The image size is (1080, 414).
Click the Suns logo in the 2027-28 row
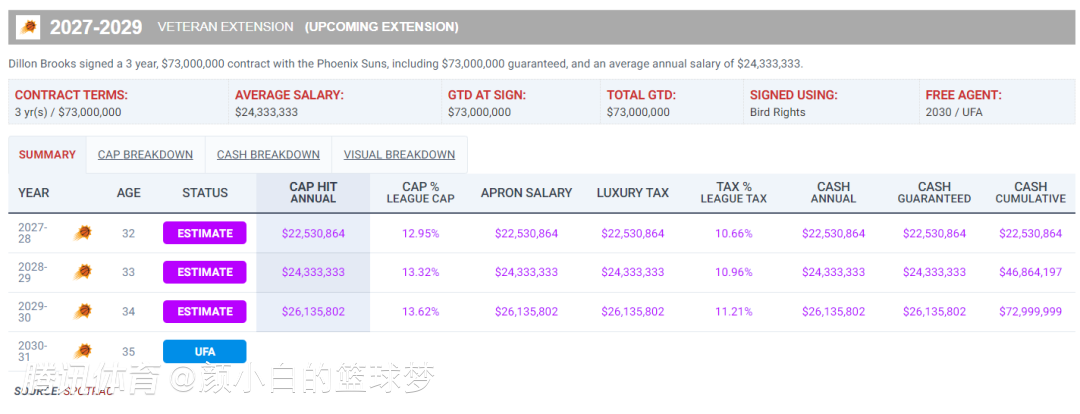click(82, 234)
